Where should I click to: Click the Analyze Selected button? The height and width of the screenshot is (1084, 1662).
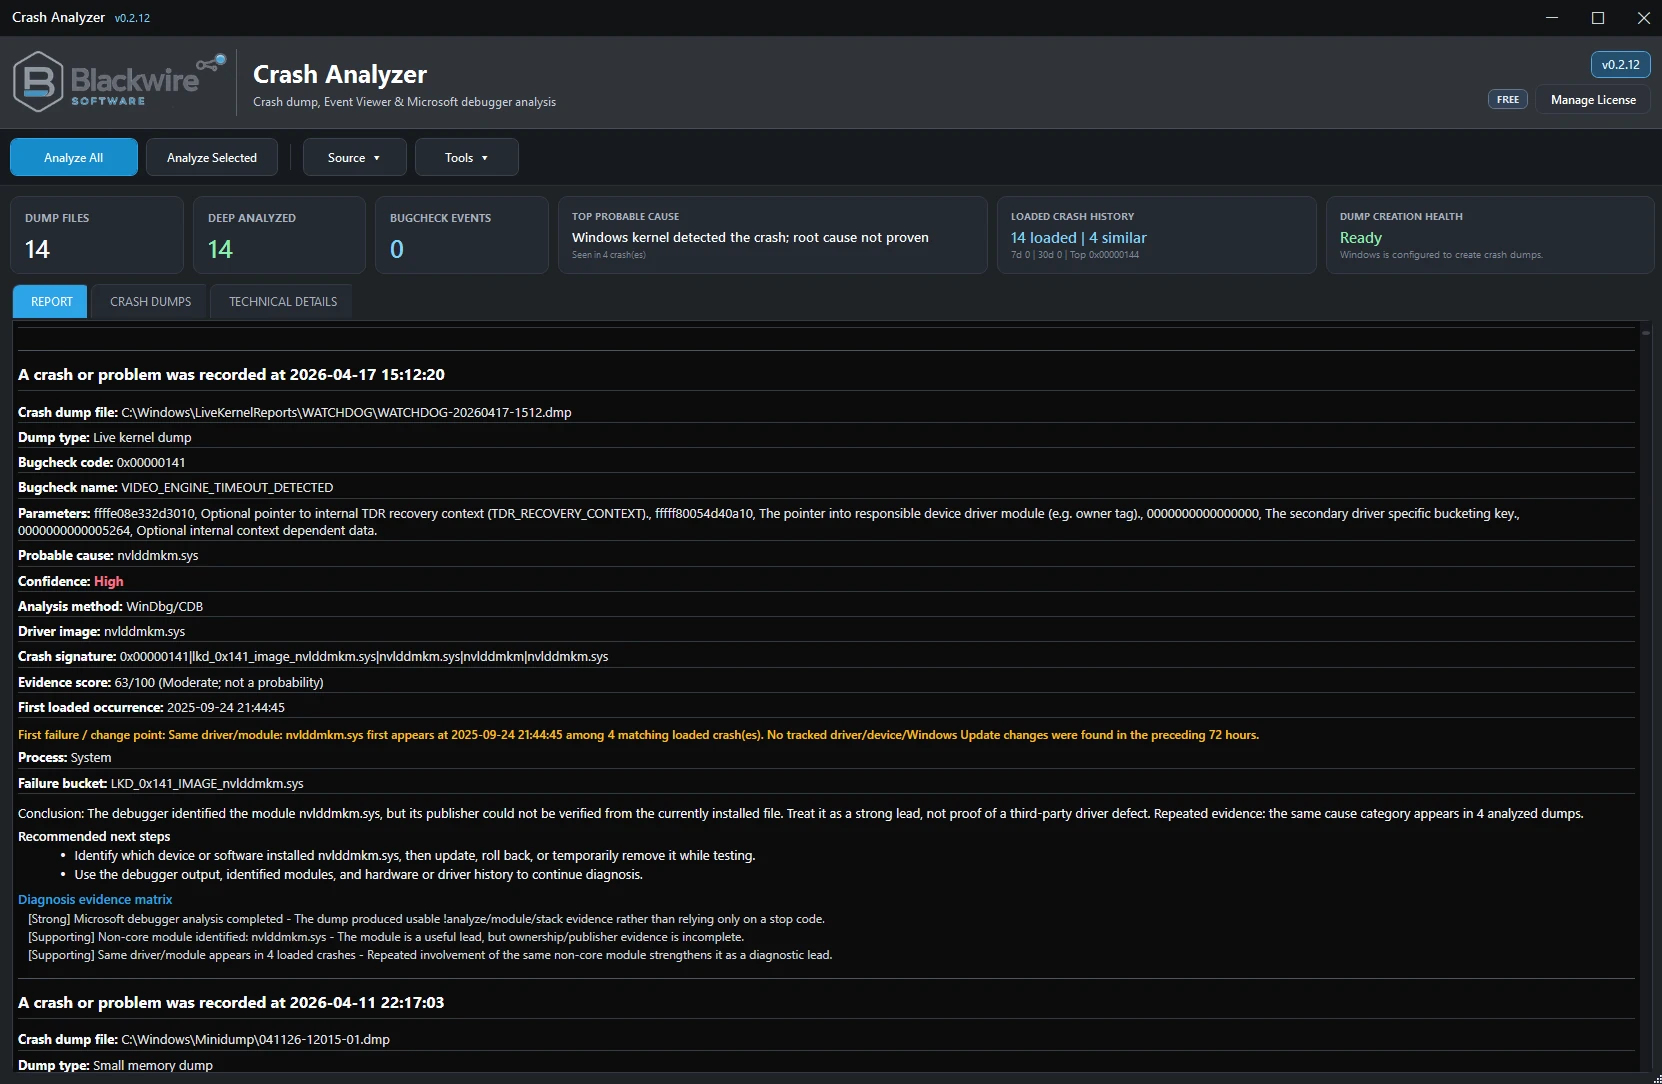[212, 157]
